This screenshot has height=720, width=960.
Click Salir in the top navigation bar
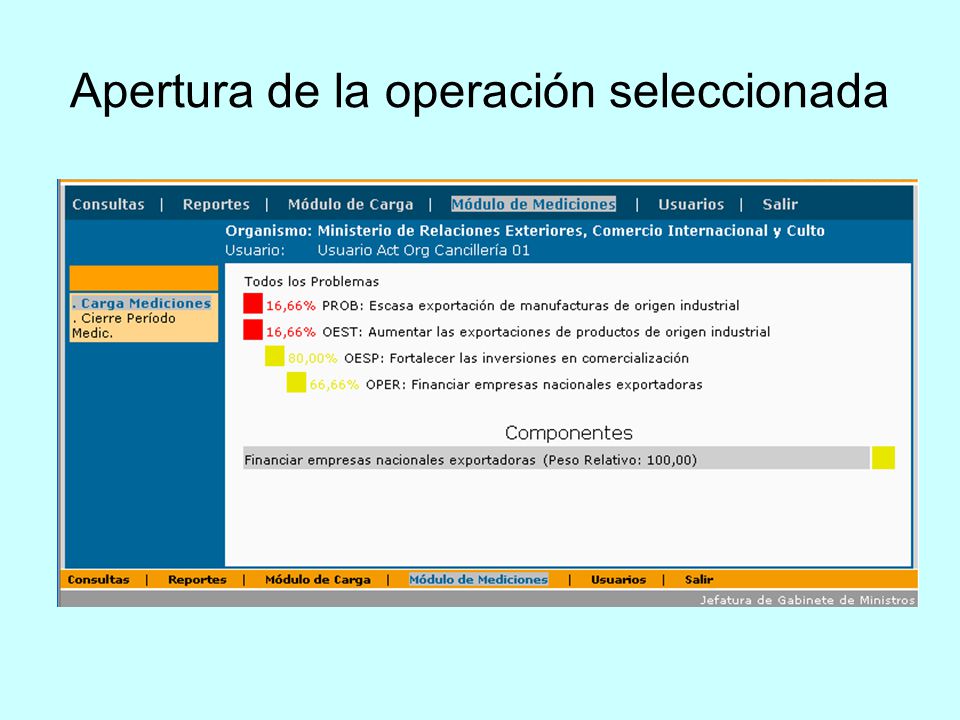coord(780,204)
